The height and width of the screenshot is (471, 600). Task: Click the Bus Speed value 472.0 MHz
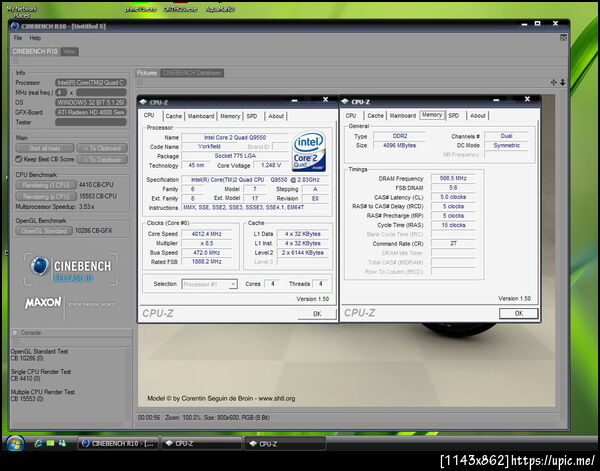click(207, 253)
